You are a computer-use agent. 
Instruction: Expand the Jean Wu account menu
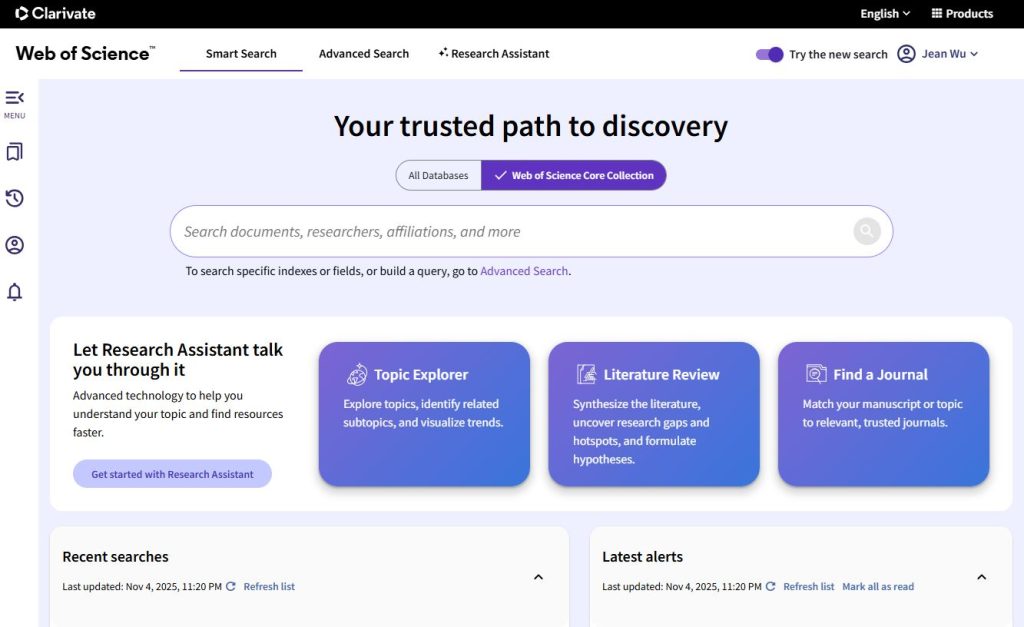click(x=938, y=54)
